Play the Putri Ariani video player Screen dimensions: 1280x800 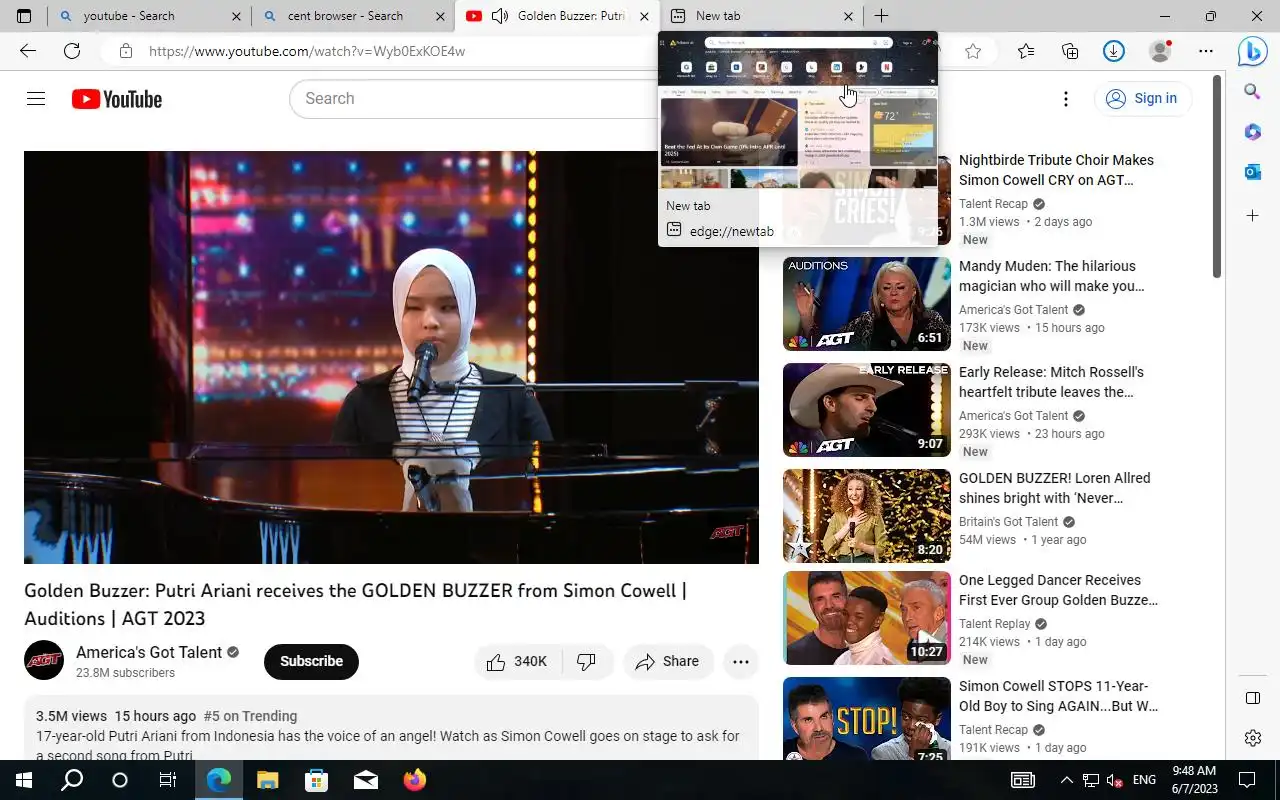click(391, 357)
